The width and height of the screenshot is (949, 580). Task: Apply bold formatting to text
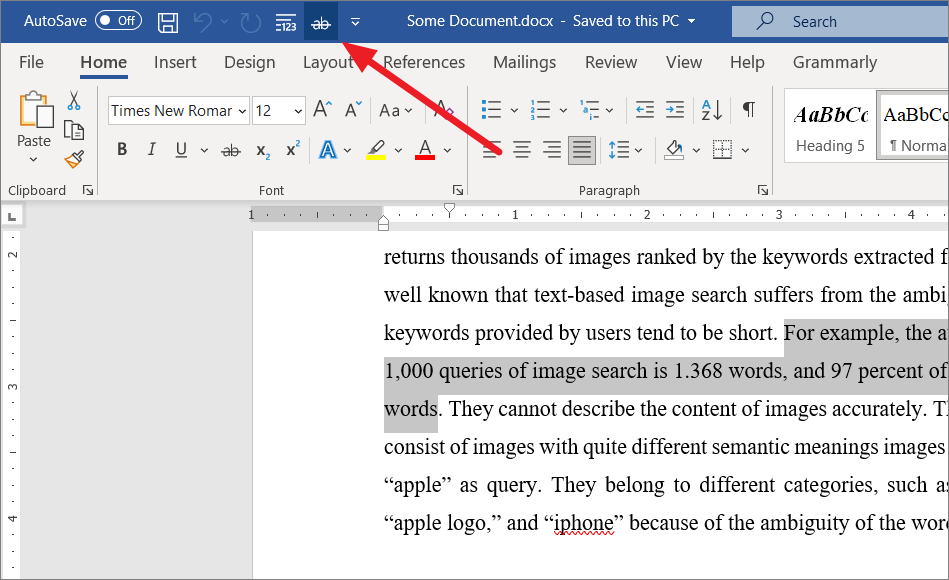(x=122, y=149)
